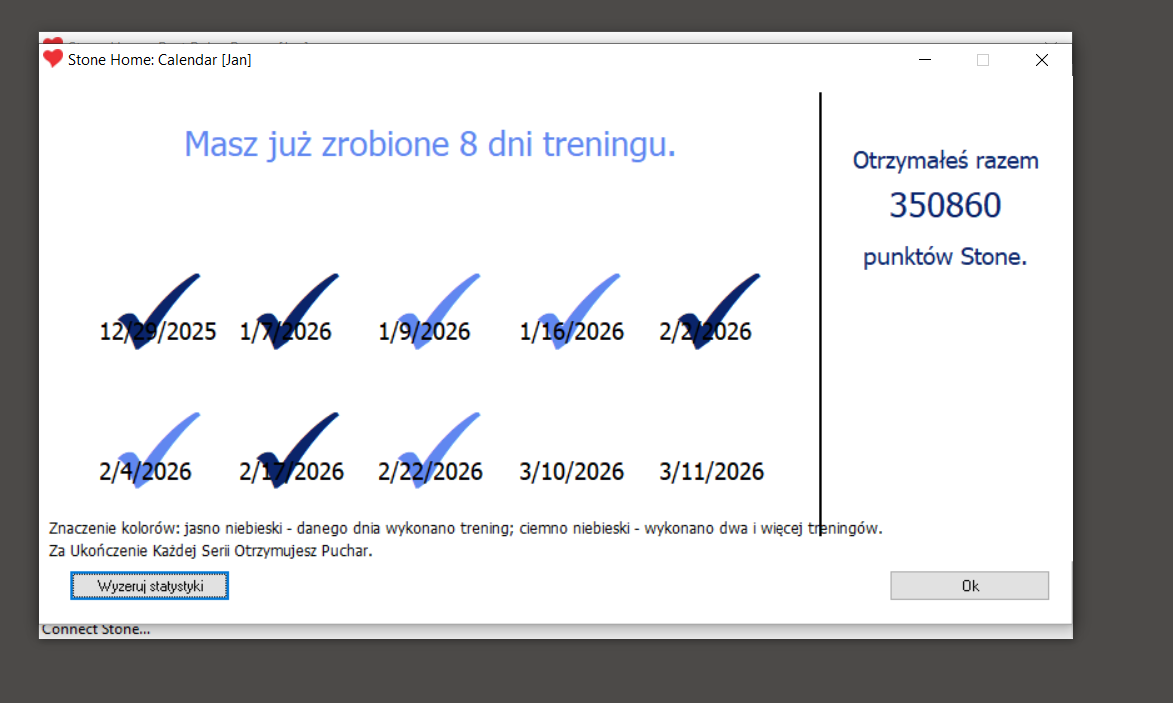The height and width of the screenshot is (703, 1173).
Task: Click the "Otrzymałeś razem" label
Action: pos(945,160)
